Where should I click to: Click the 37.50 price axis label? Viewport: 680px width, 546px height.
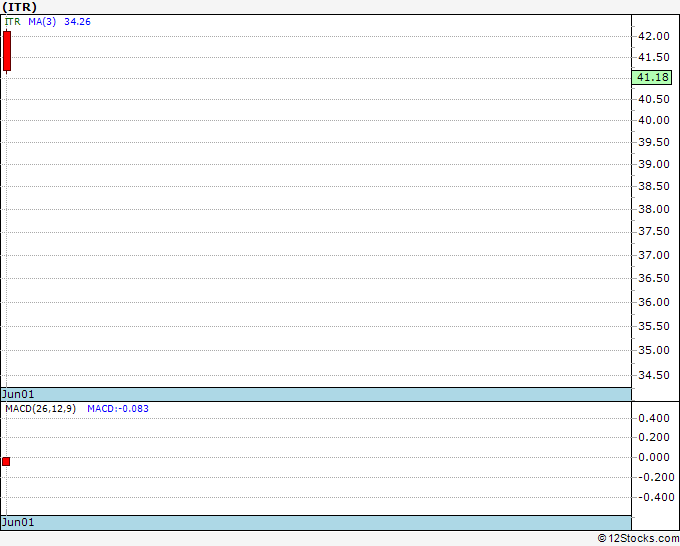[654, 232]
